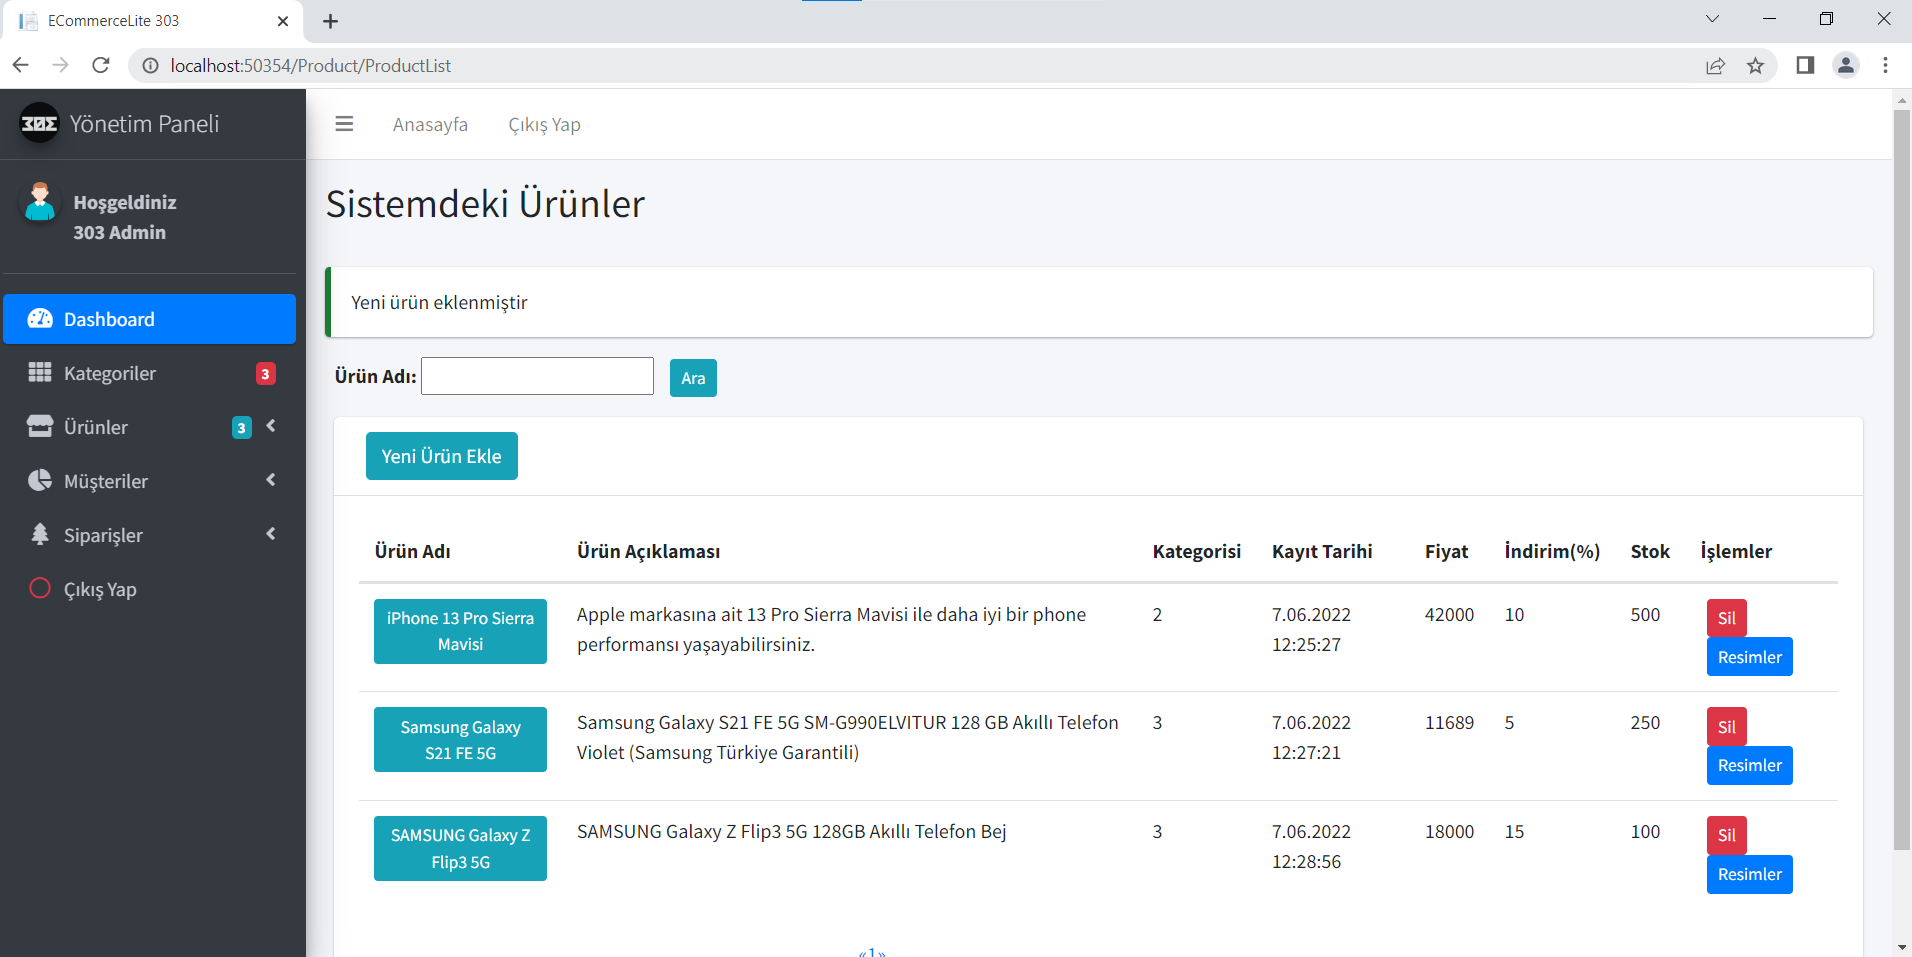Click the Siparişler tree icon
Screen dimensions: 1912x957
(x=40, y=535)
